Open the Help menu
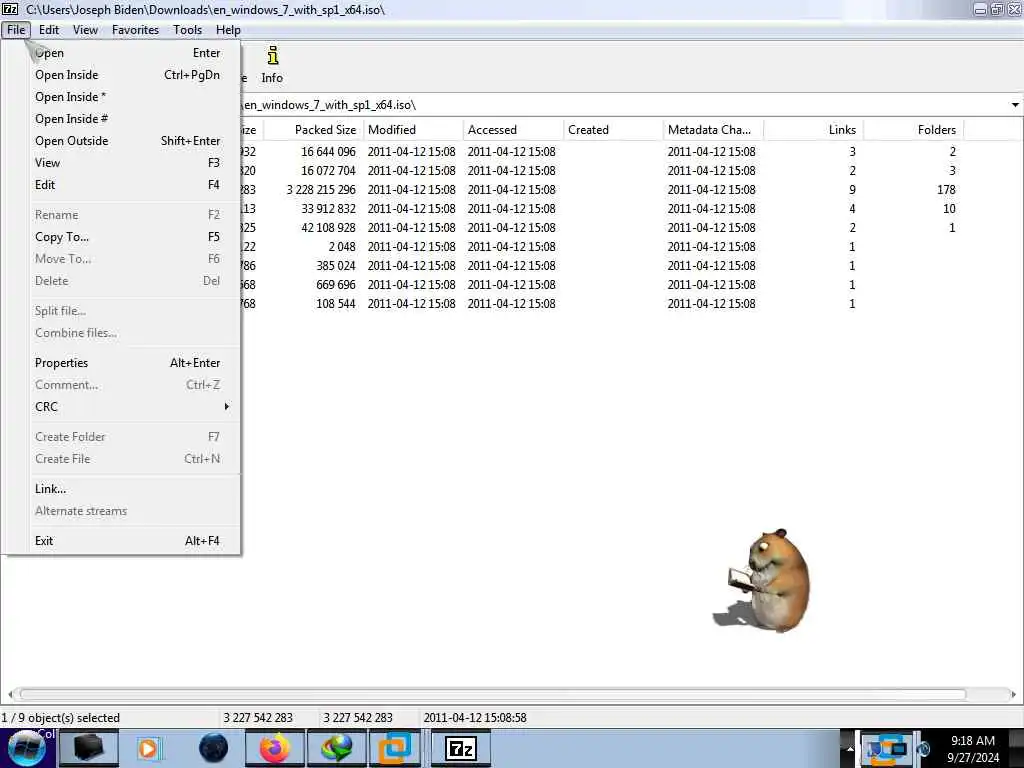 coord(229,30)
